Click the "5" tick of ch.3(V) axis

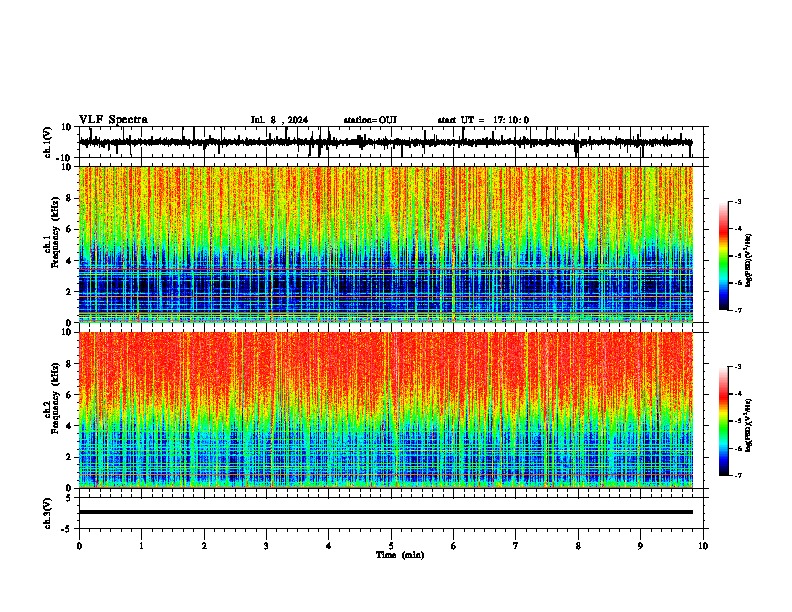(x=70, y=497)
